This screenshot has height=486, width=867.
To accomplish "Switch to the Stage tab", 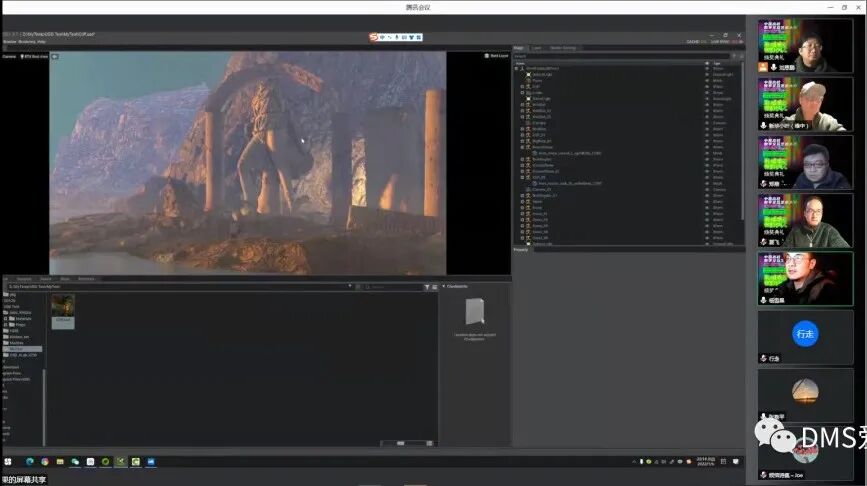I will pyautogui.click(x=519, y=48).
